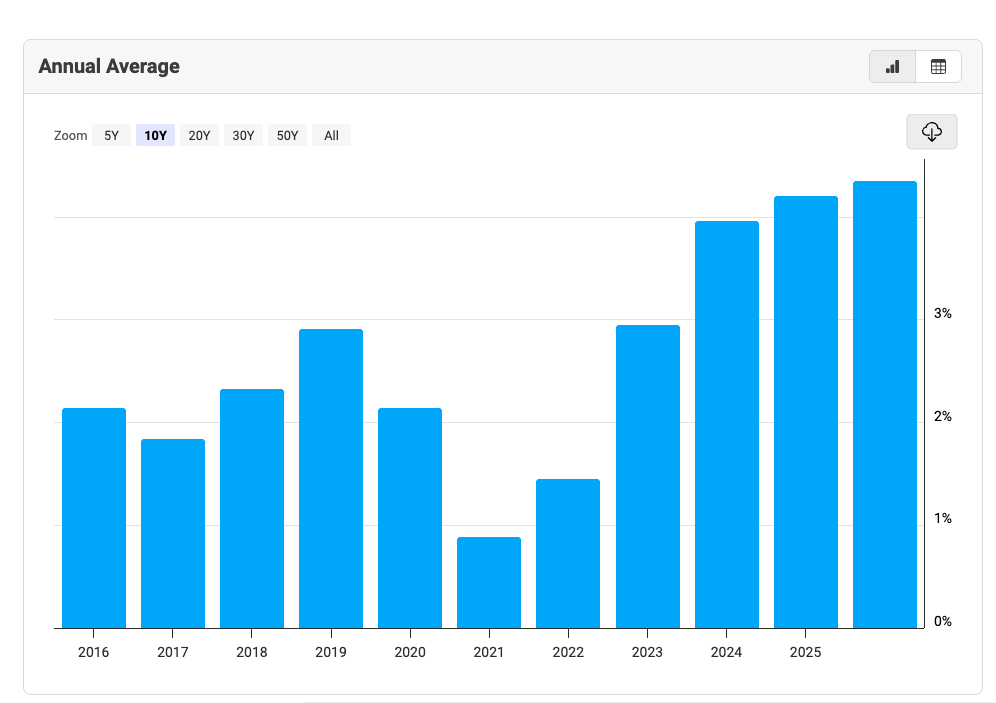The height and width of the screenshot is (703, 996).
Task: Click the 2017 bar
Action: click(x=173, y=533)
